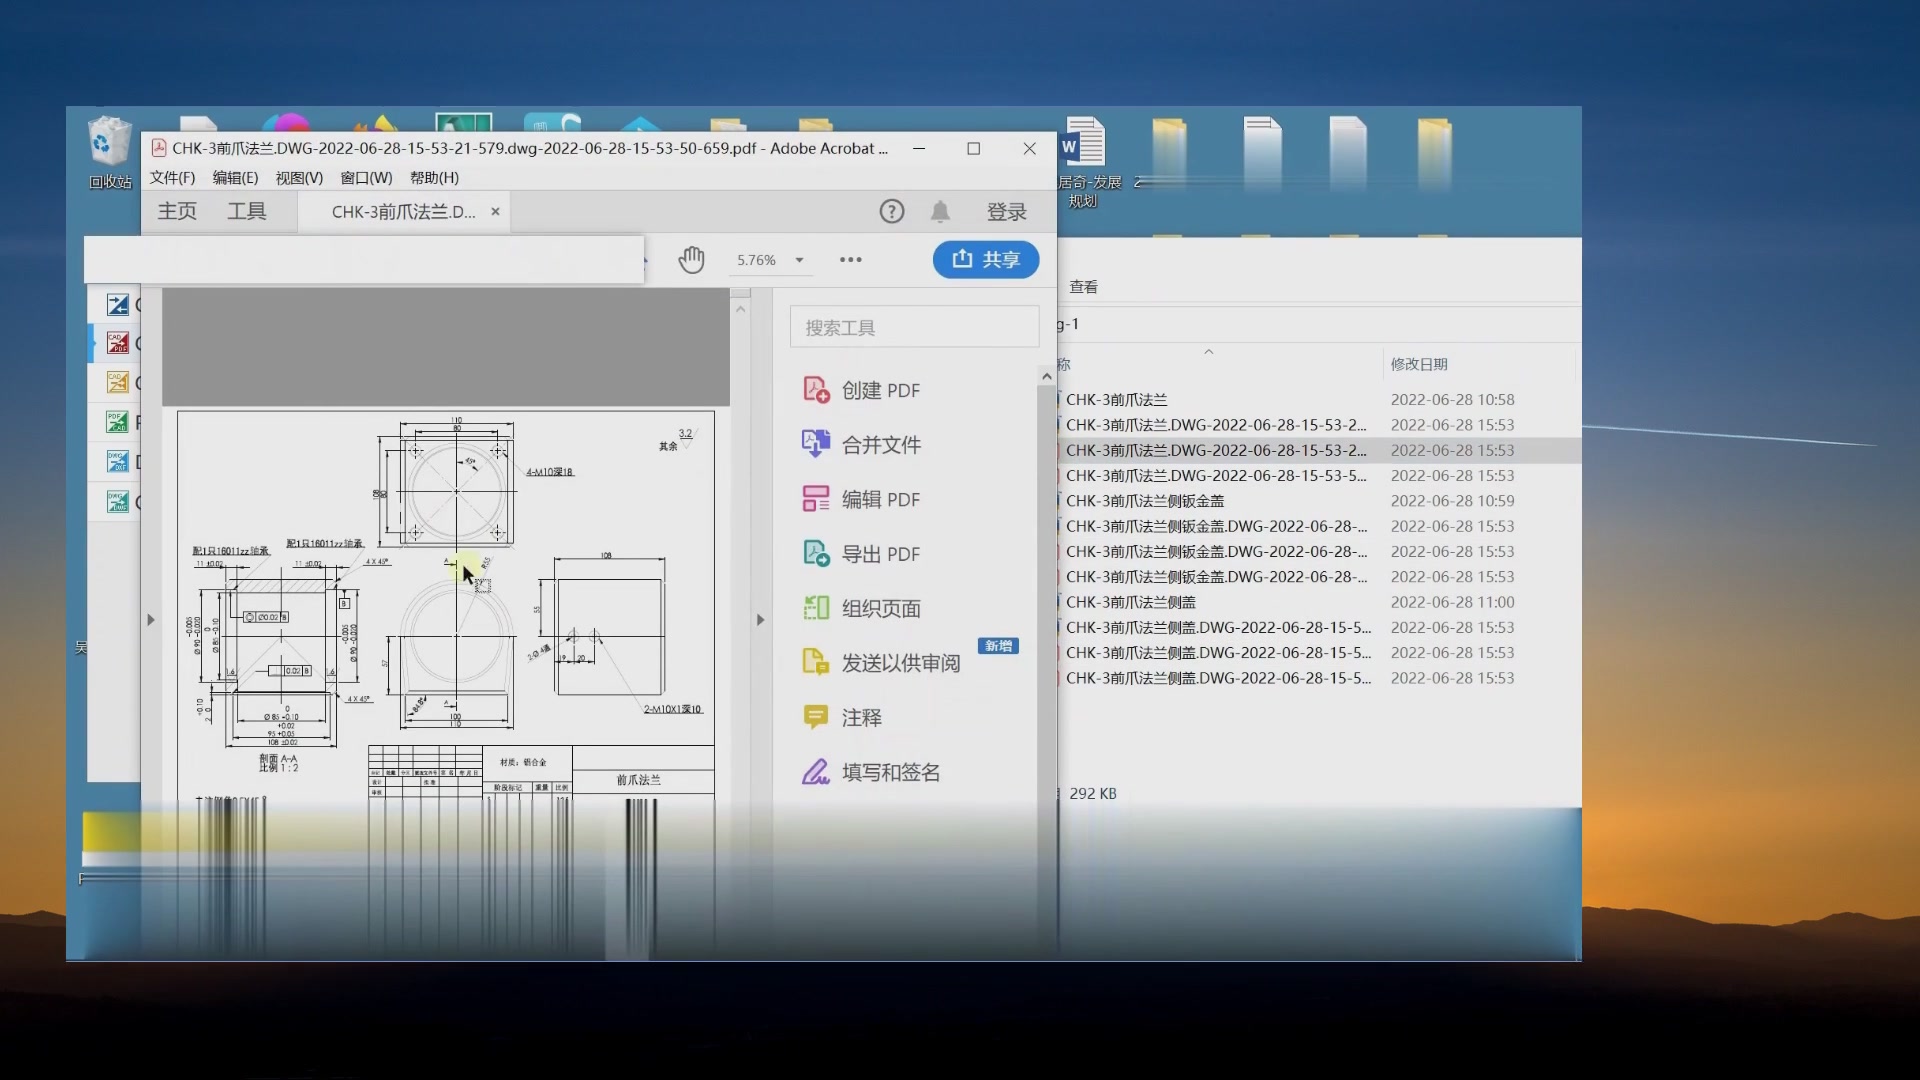Click the document view scroll-up arrow
Viewport: 1920px width, 1080px height.
click(741, 309)
